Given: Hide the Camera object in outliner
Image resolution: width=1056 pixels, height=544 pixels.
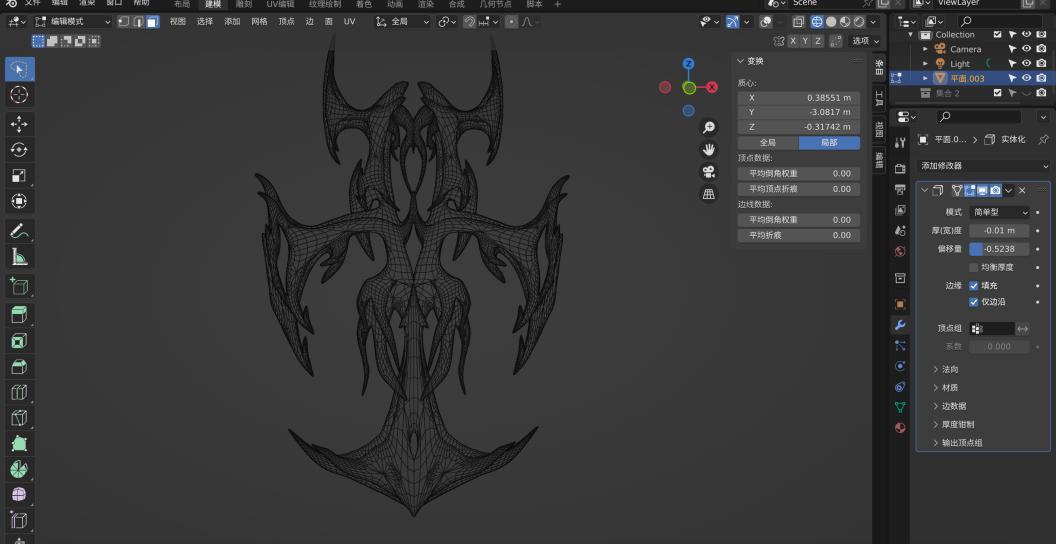Looking at the screenshot, I should coord(1026,49).
